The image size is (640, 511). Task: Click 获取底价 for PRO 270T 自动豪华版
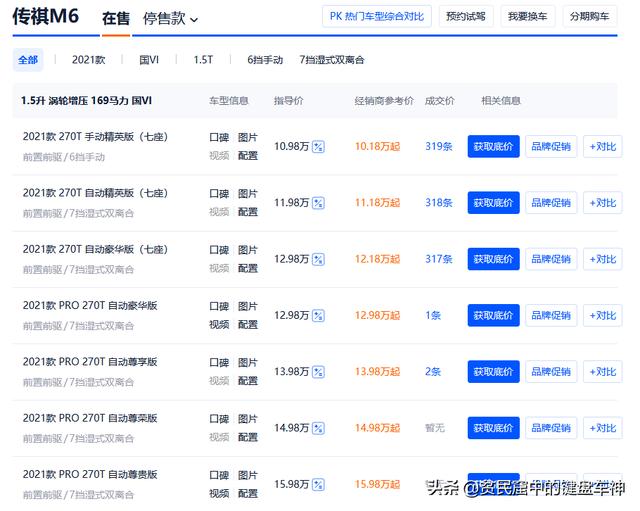point(493,315)
